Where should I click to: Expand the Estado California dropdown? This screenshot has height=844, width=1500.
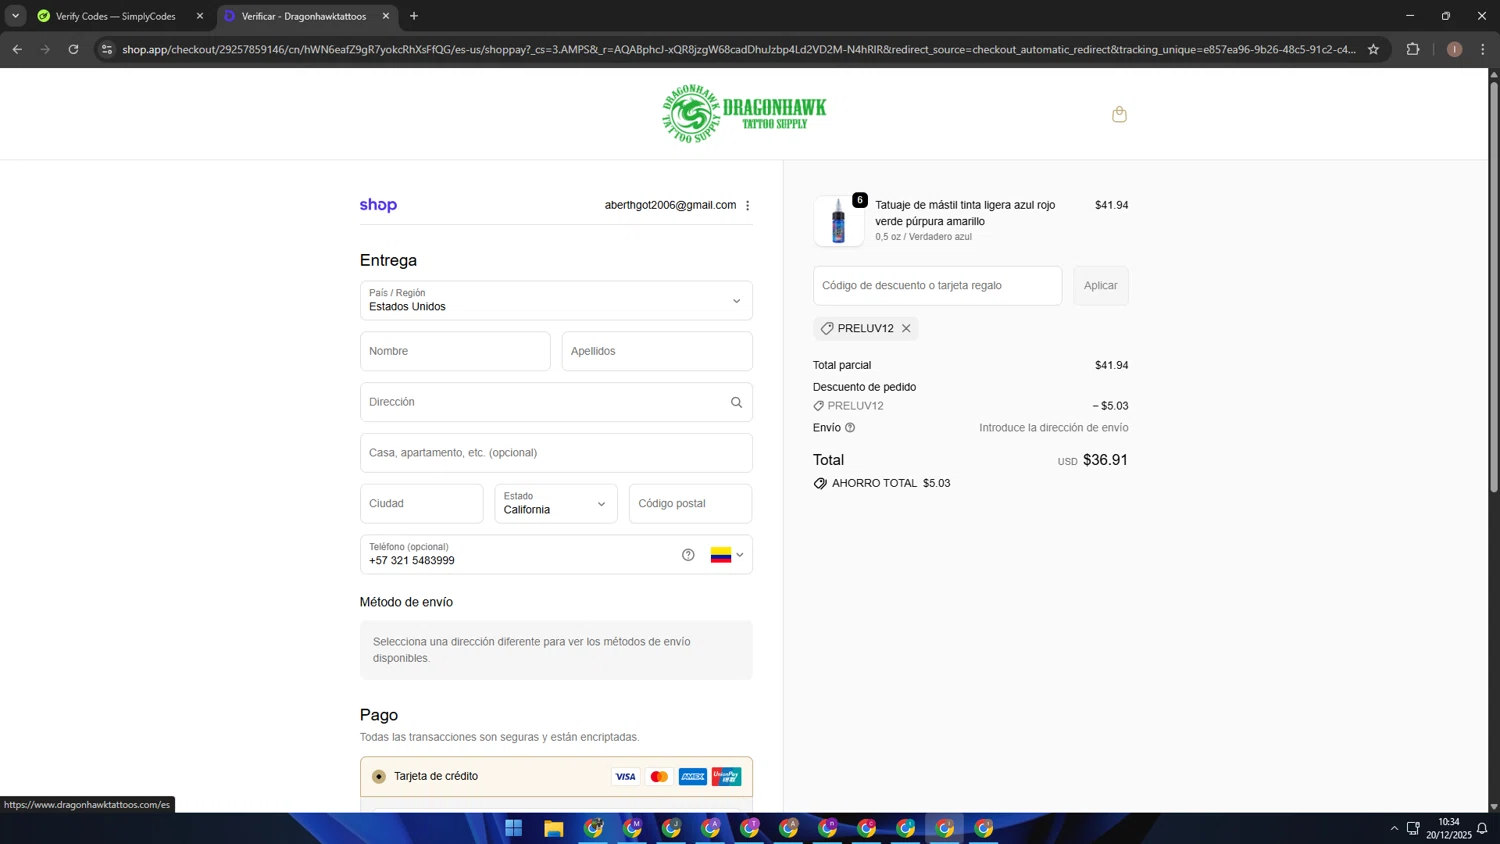coord(556,504)
